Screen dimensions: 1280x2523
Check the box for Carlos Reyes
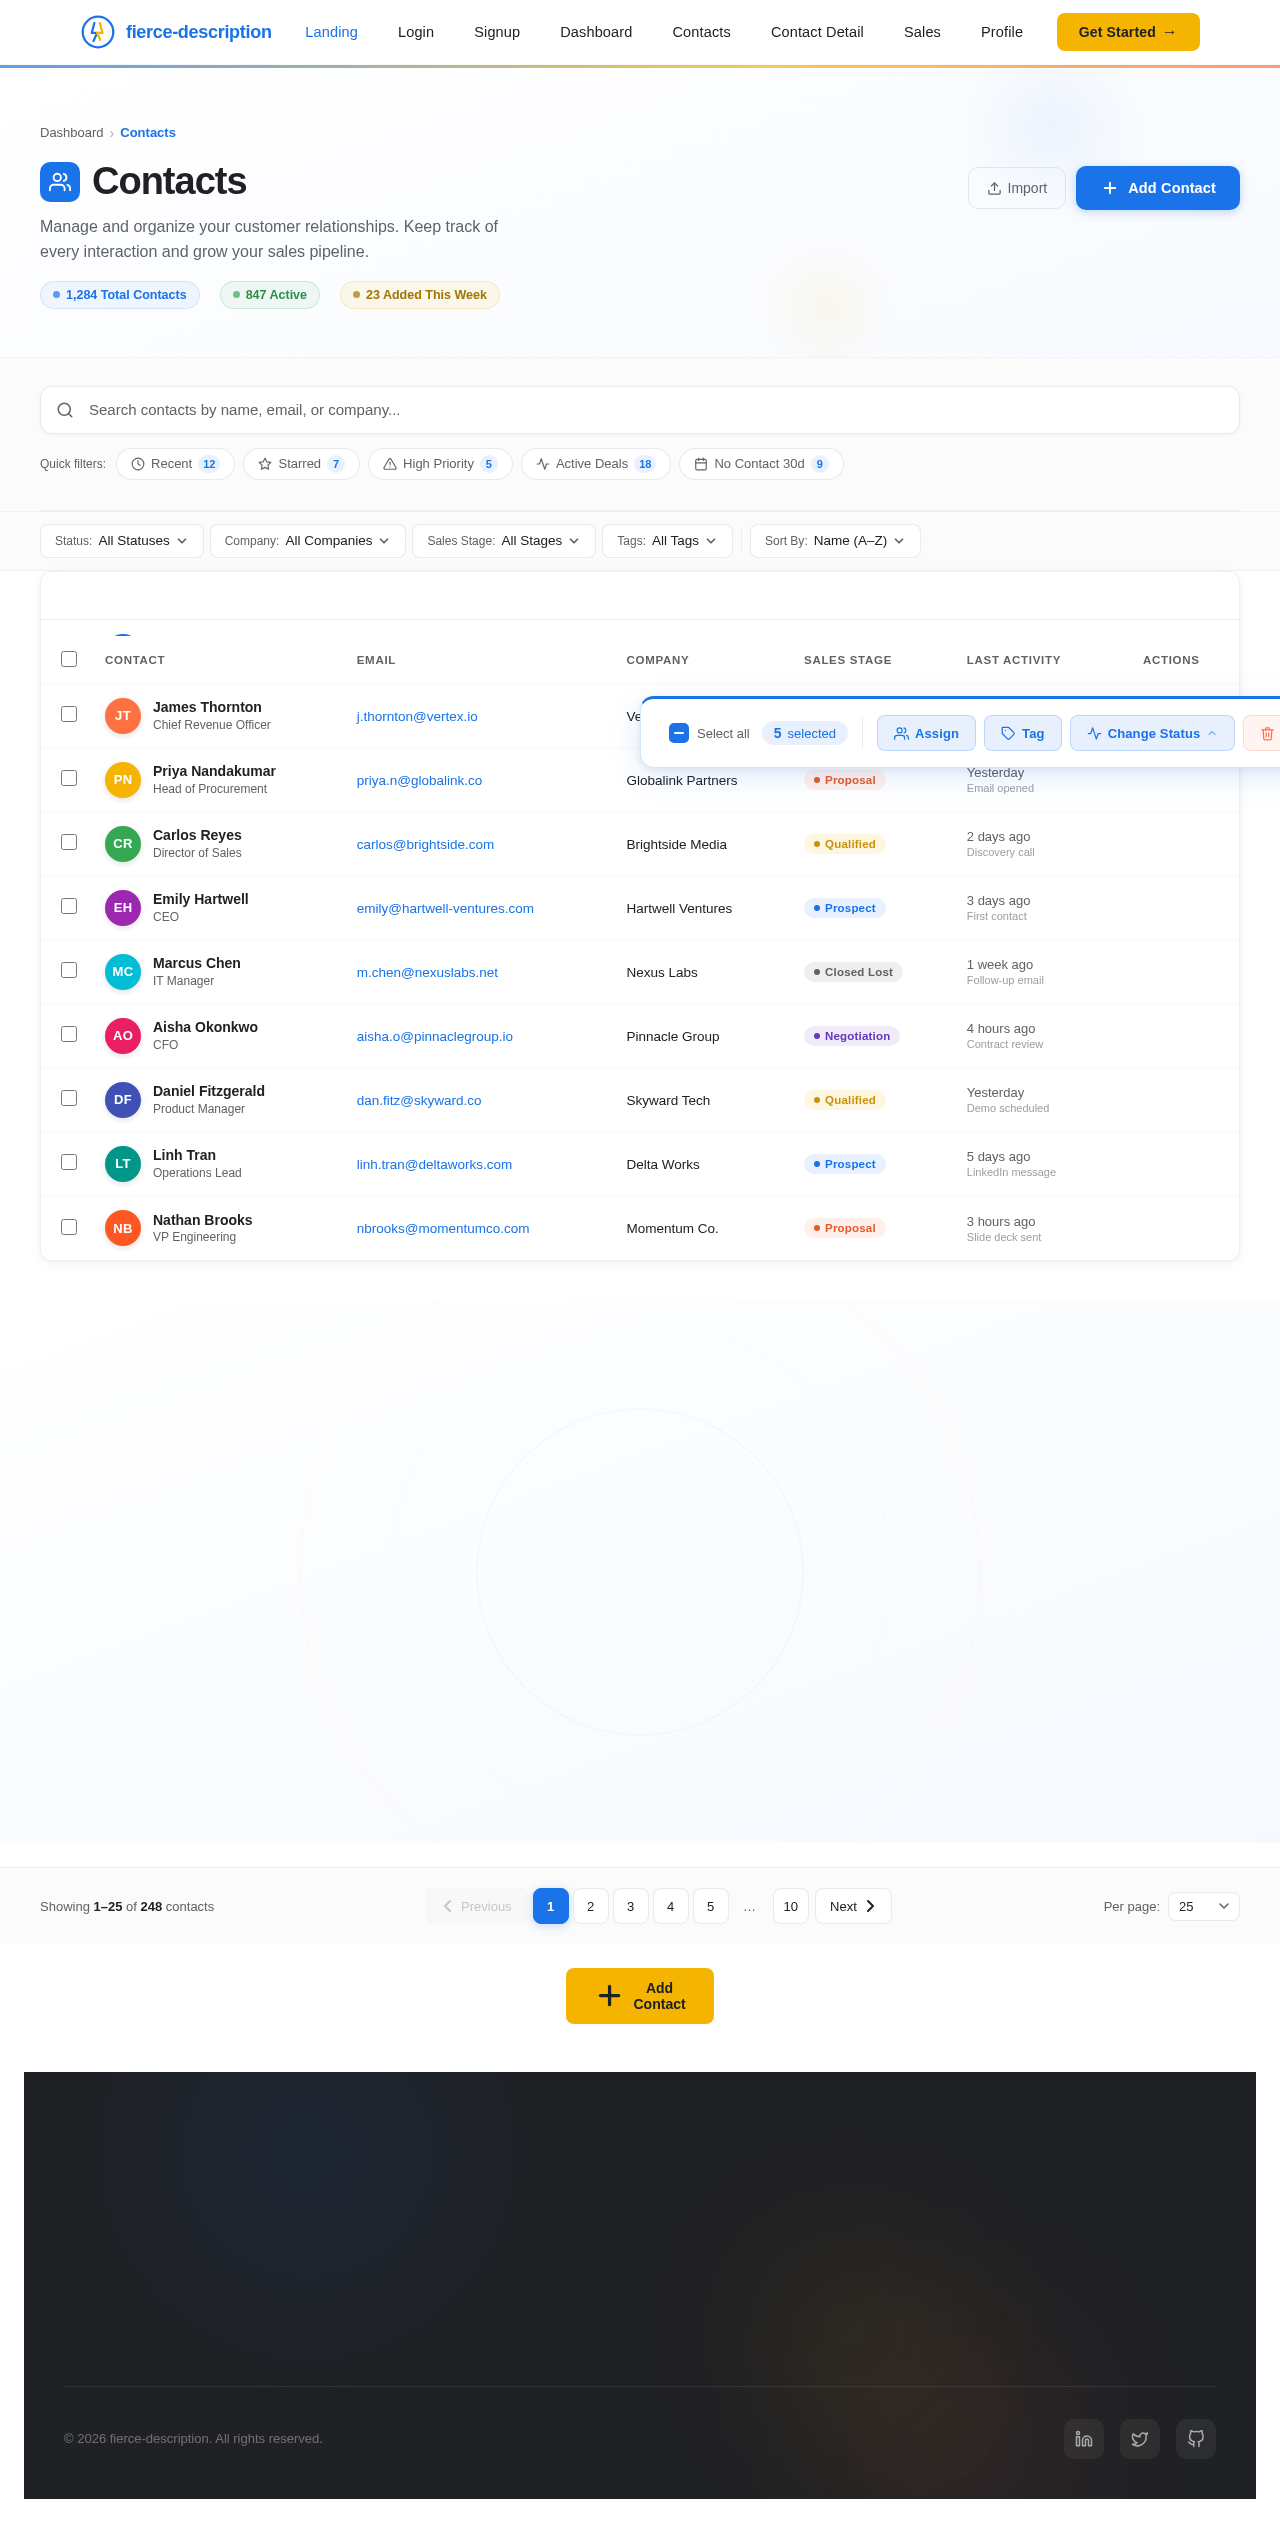point(69,842)
